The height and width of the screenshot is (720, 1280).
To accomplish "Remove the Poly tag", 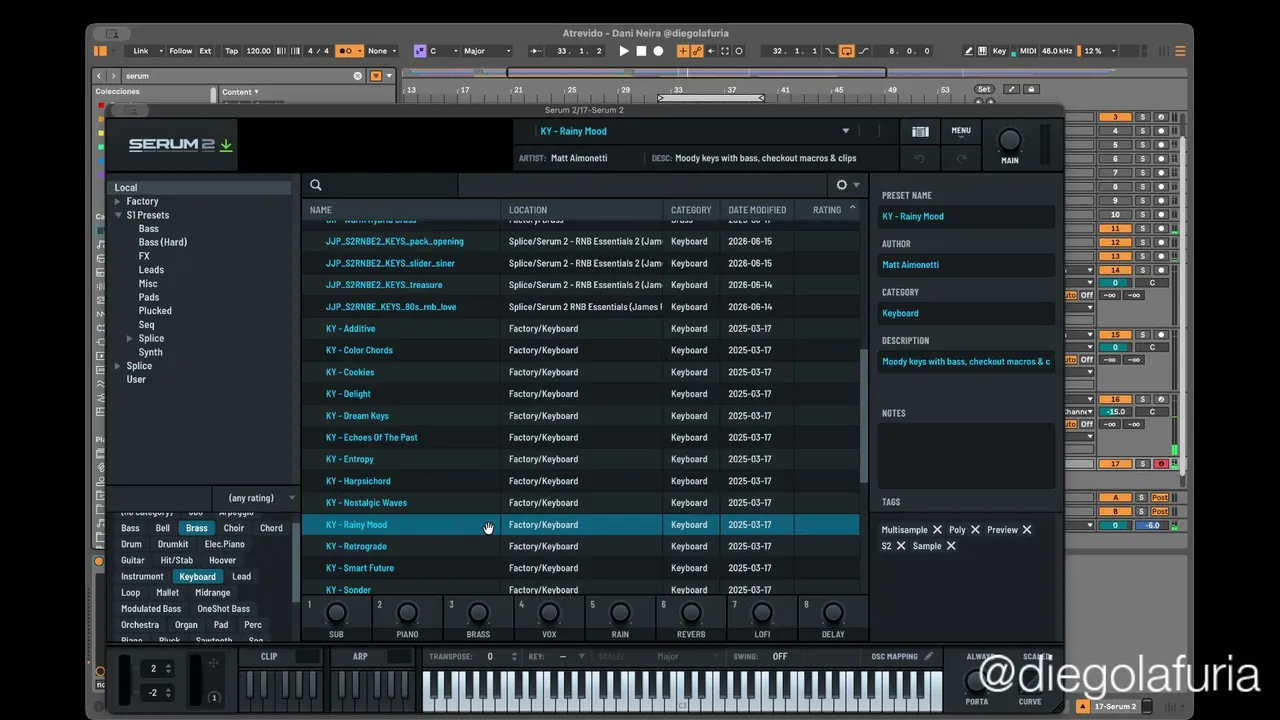I will (975, 530).
